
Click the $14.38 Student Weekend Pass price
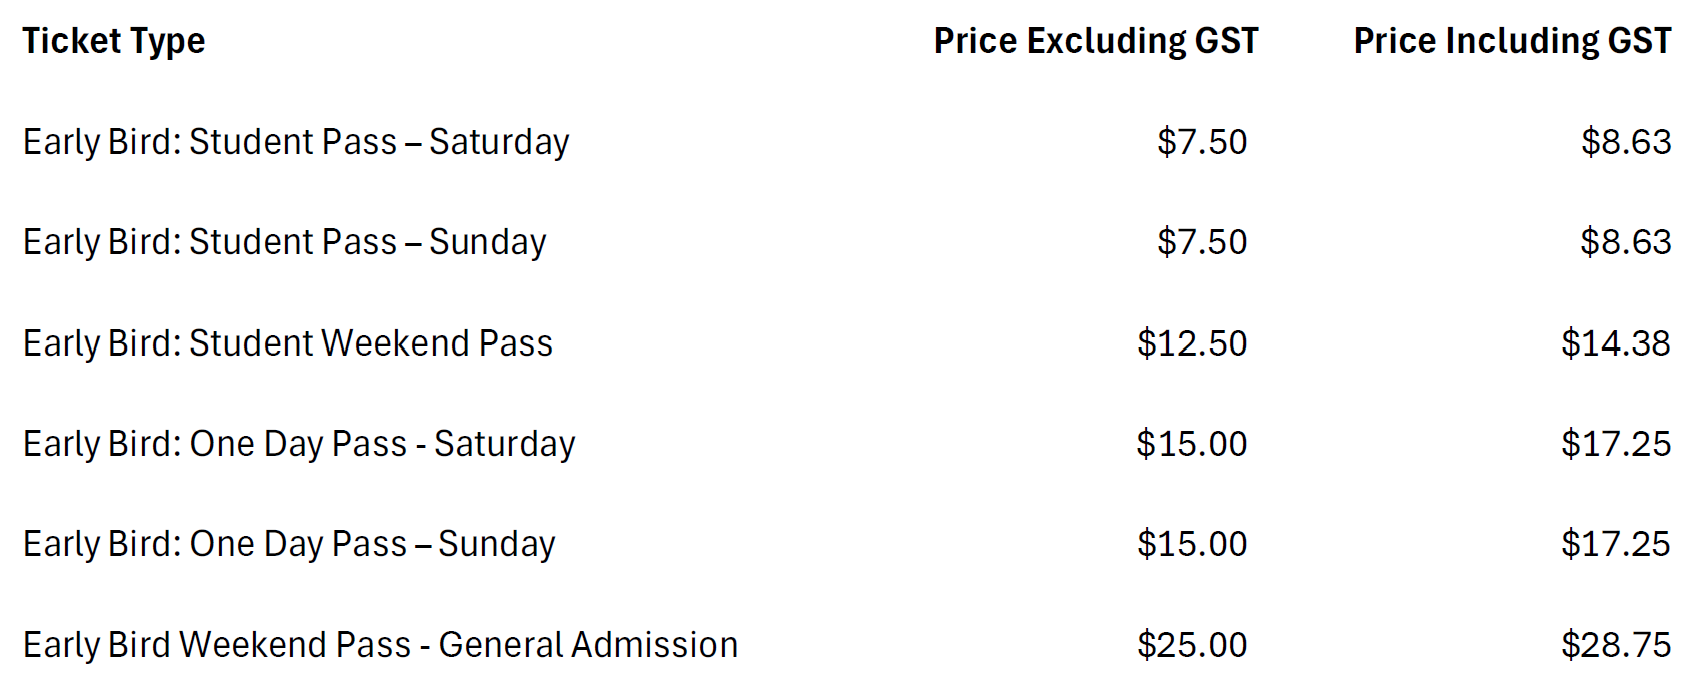pos(1616,343)
